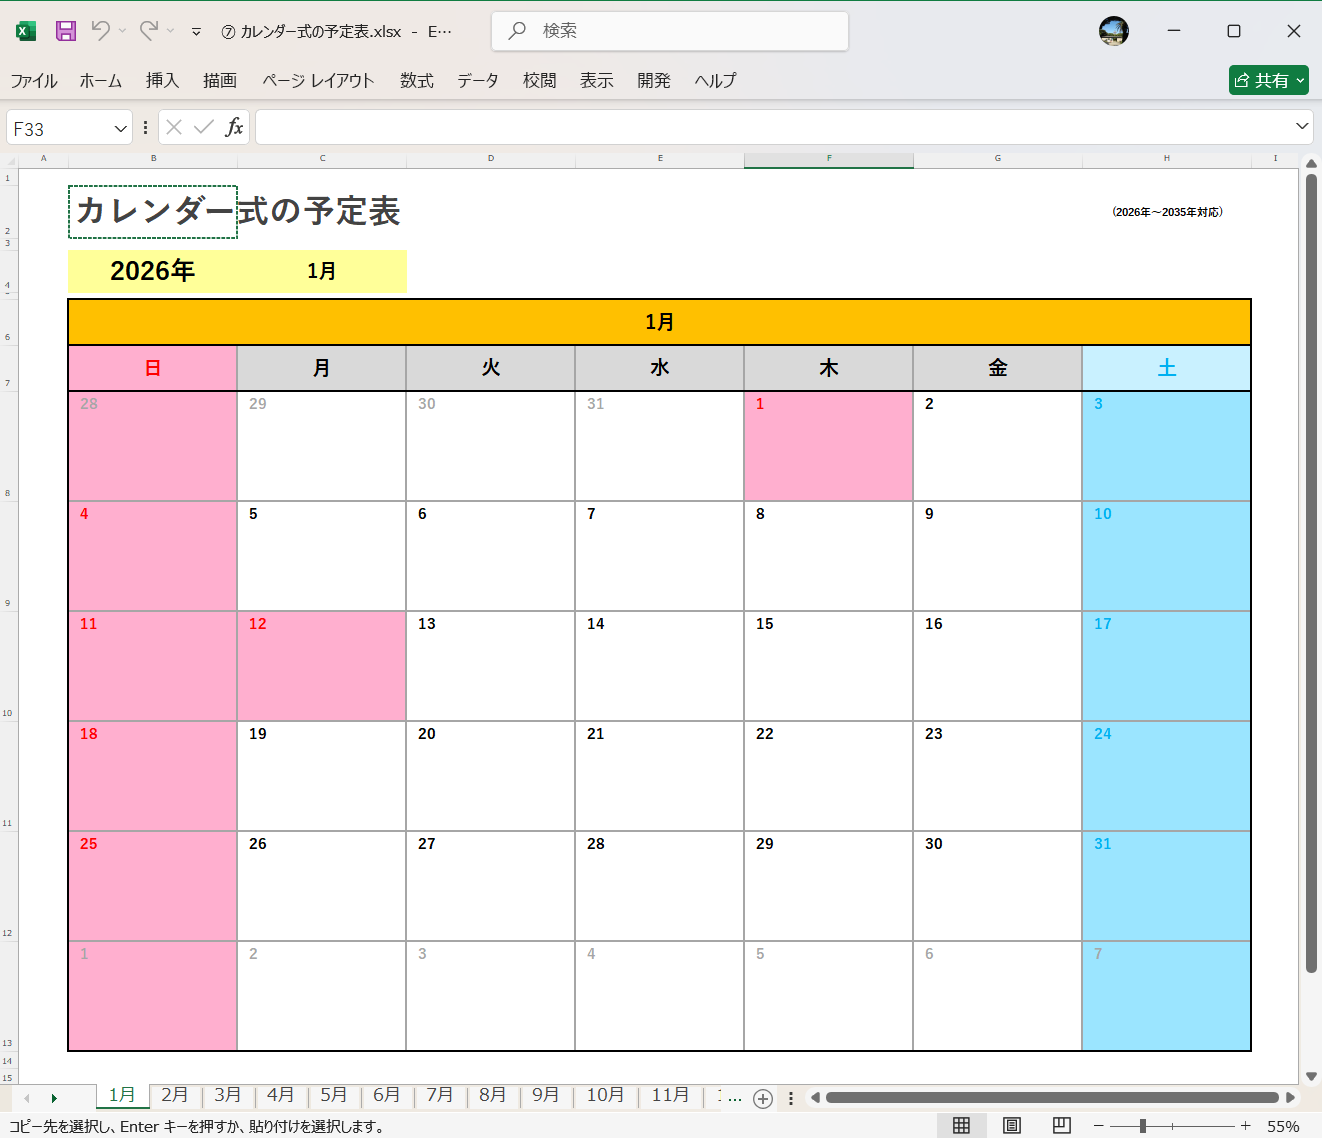Select the Page Break Preview icon

click(1061, 1126)
